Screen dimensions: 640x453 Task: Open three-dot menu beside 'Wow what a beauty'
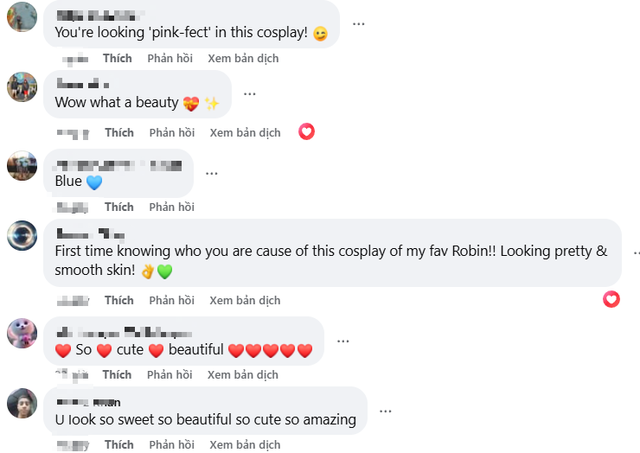(x=249, y=94)
